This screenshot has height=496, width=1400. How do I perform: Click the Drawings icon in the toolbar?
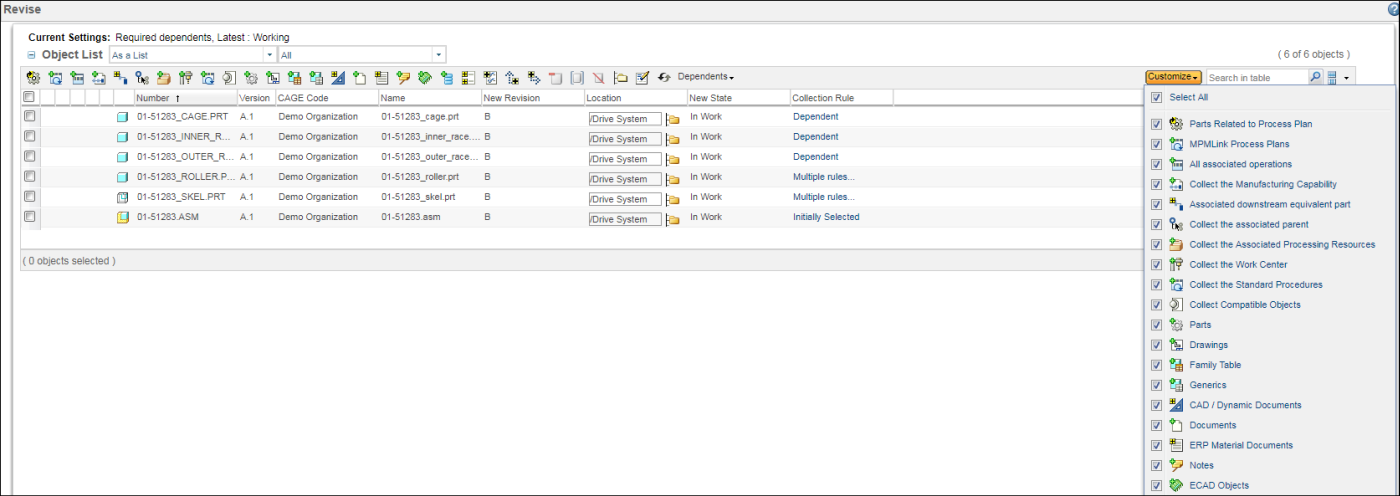click(272, 77)
